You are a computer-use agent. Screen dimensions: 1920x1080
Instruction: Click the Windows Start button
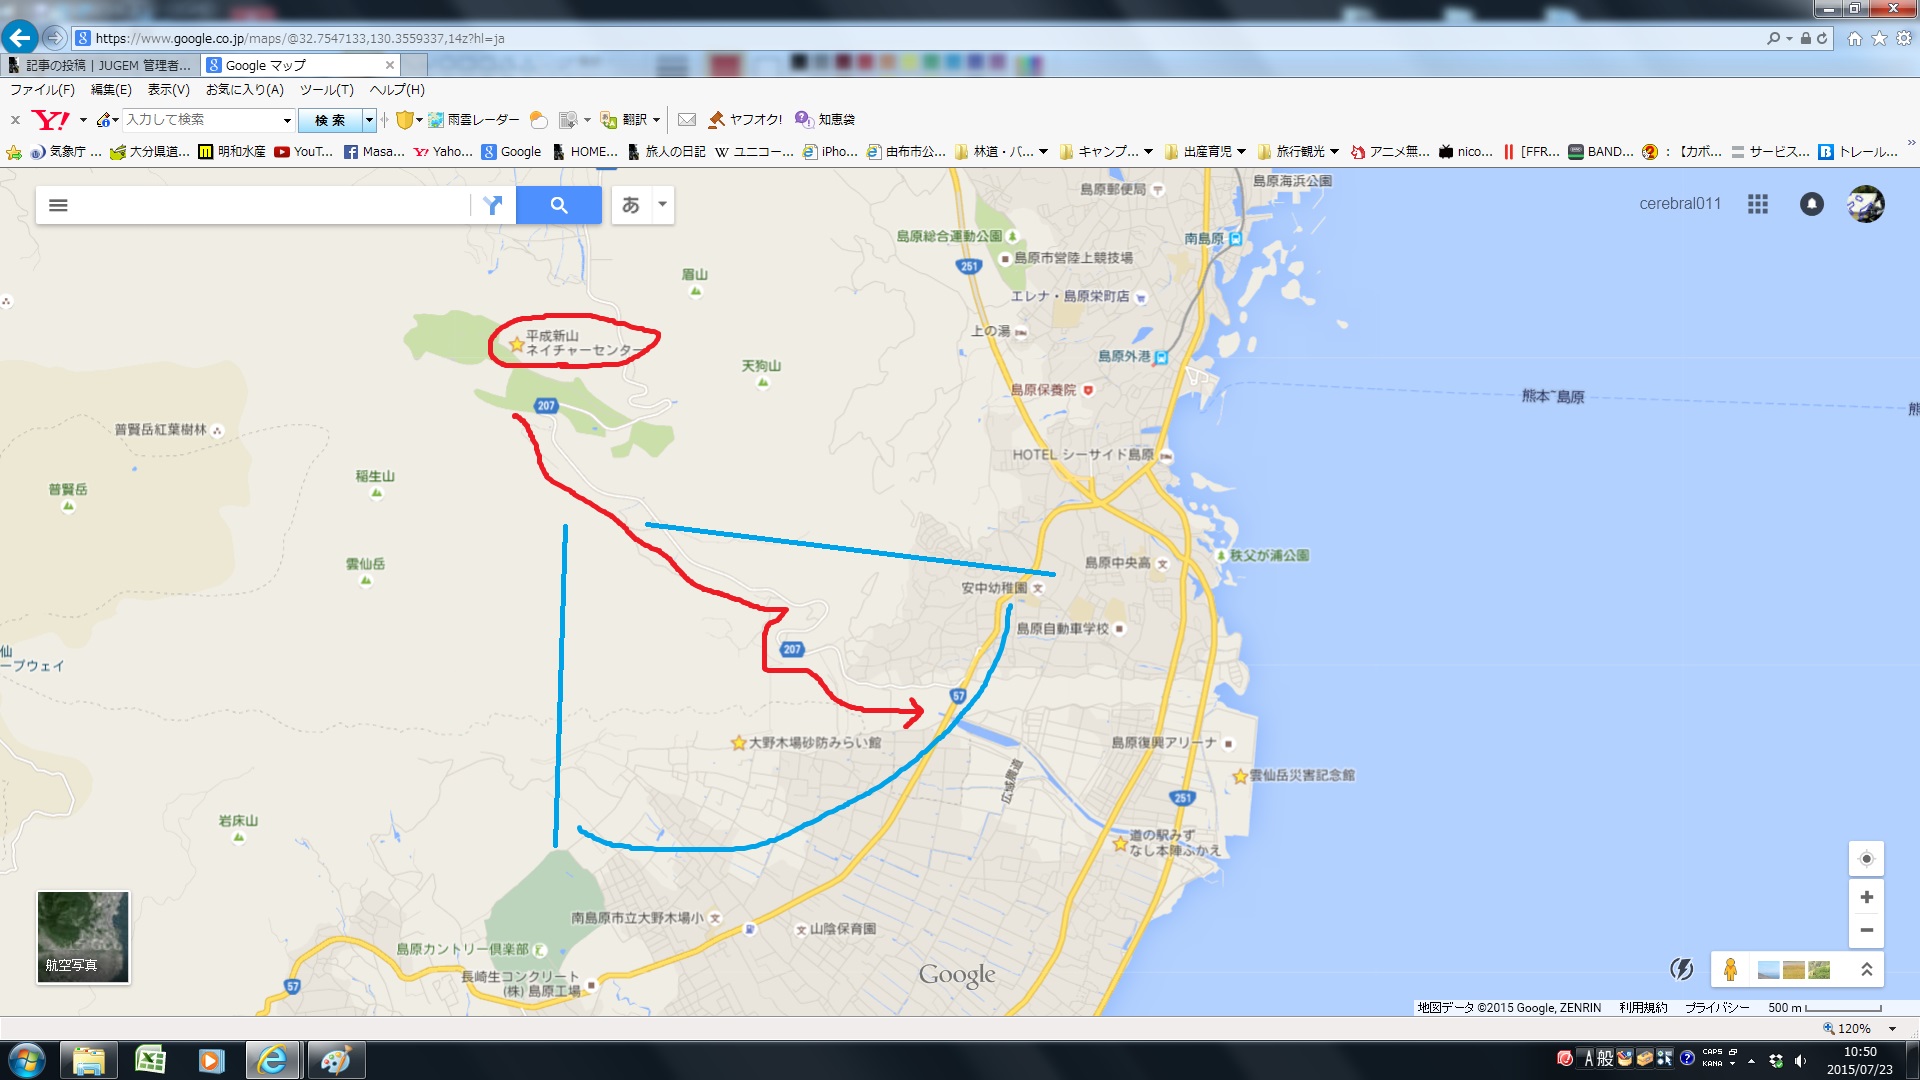tap(27, 1060)
